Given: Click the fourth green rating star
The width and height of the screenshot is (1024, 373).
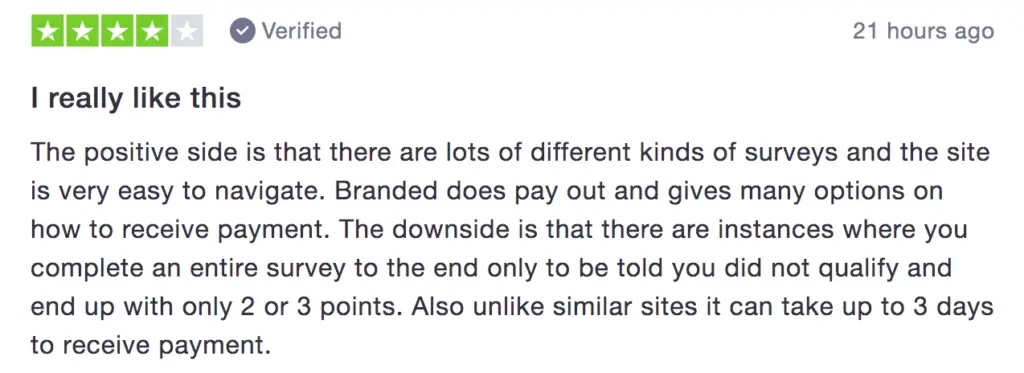Looking at the screenshot, I should 152,31.
